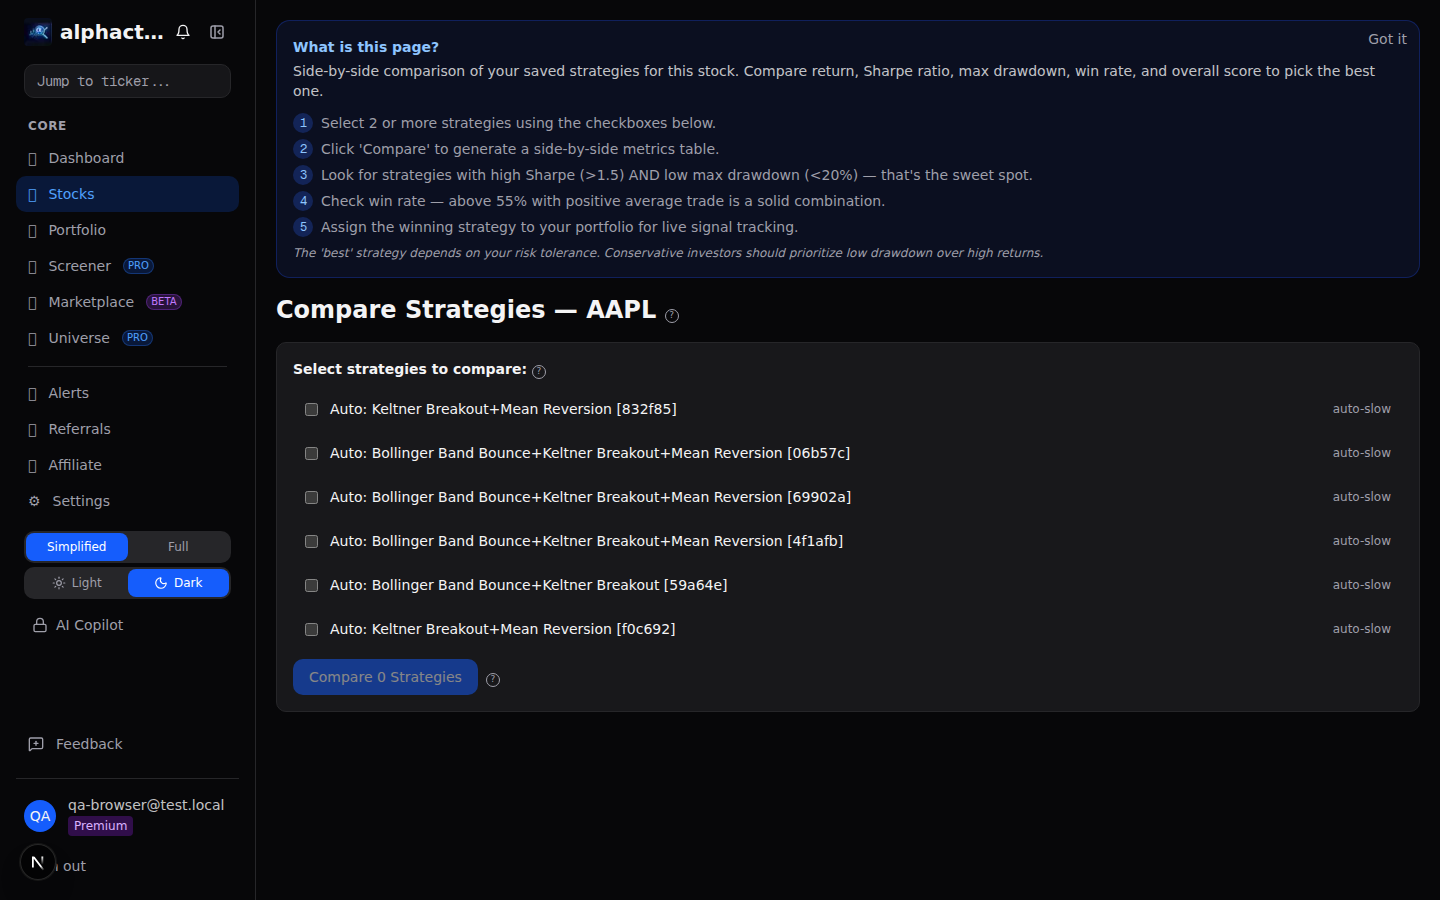Click the question mark beside Compare 0 Strategies button
The height and width of the screenshot is (900, 1440).
point(493,679)
